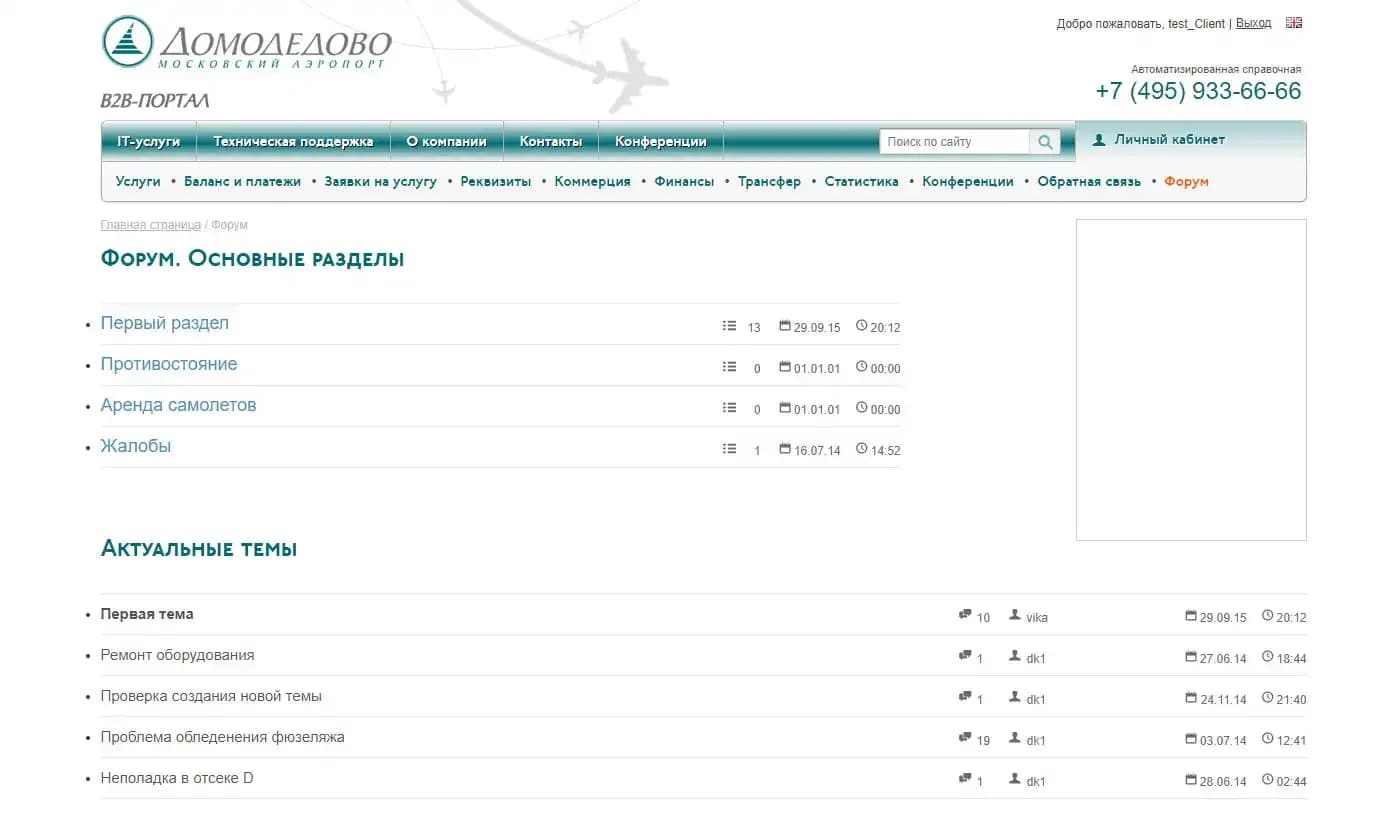The height and width of the screenshot is (833, 1375).
Task: Open the IT-услуги menu tab
Action: click(x=149, y=142)
